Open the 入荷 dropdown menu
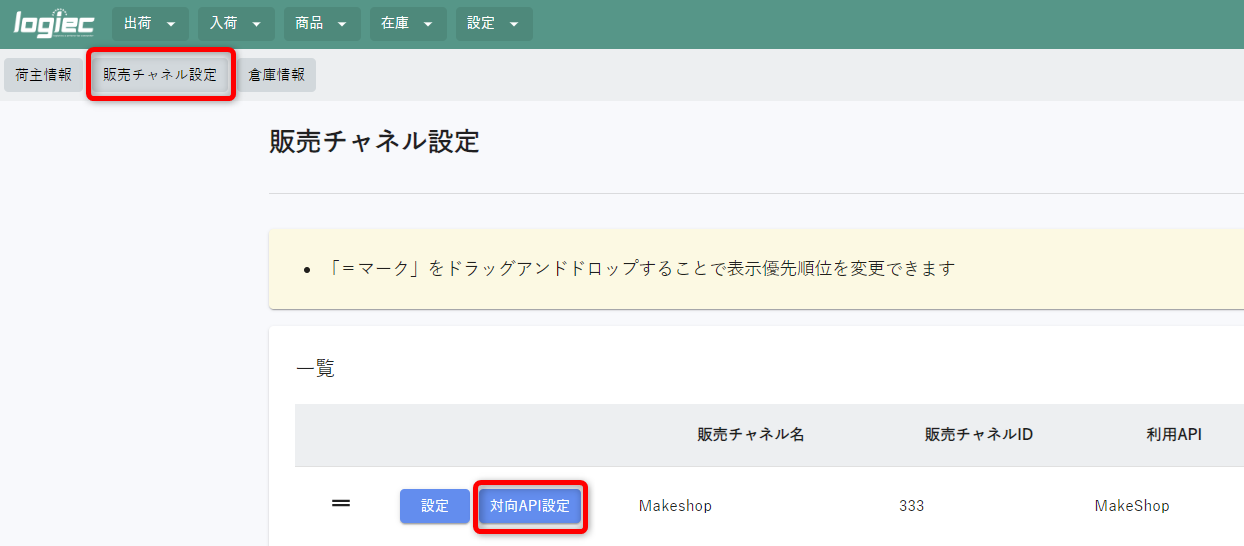This screenshot has width=1244, height=546. (236, 24)
